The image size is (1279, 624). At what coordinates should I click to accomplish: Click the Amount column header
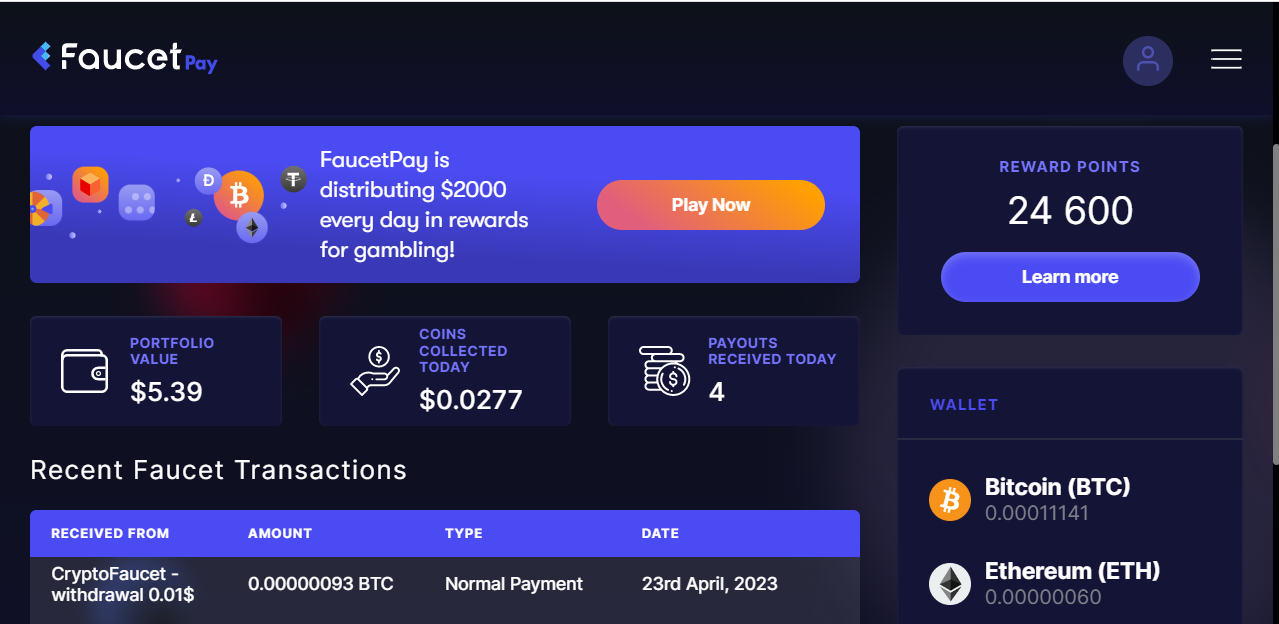280,534
